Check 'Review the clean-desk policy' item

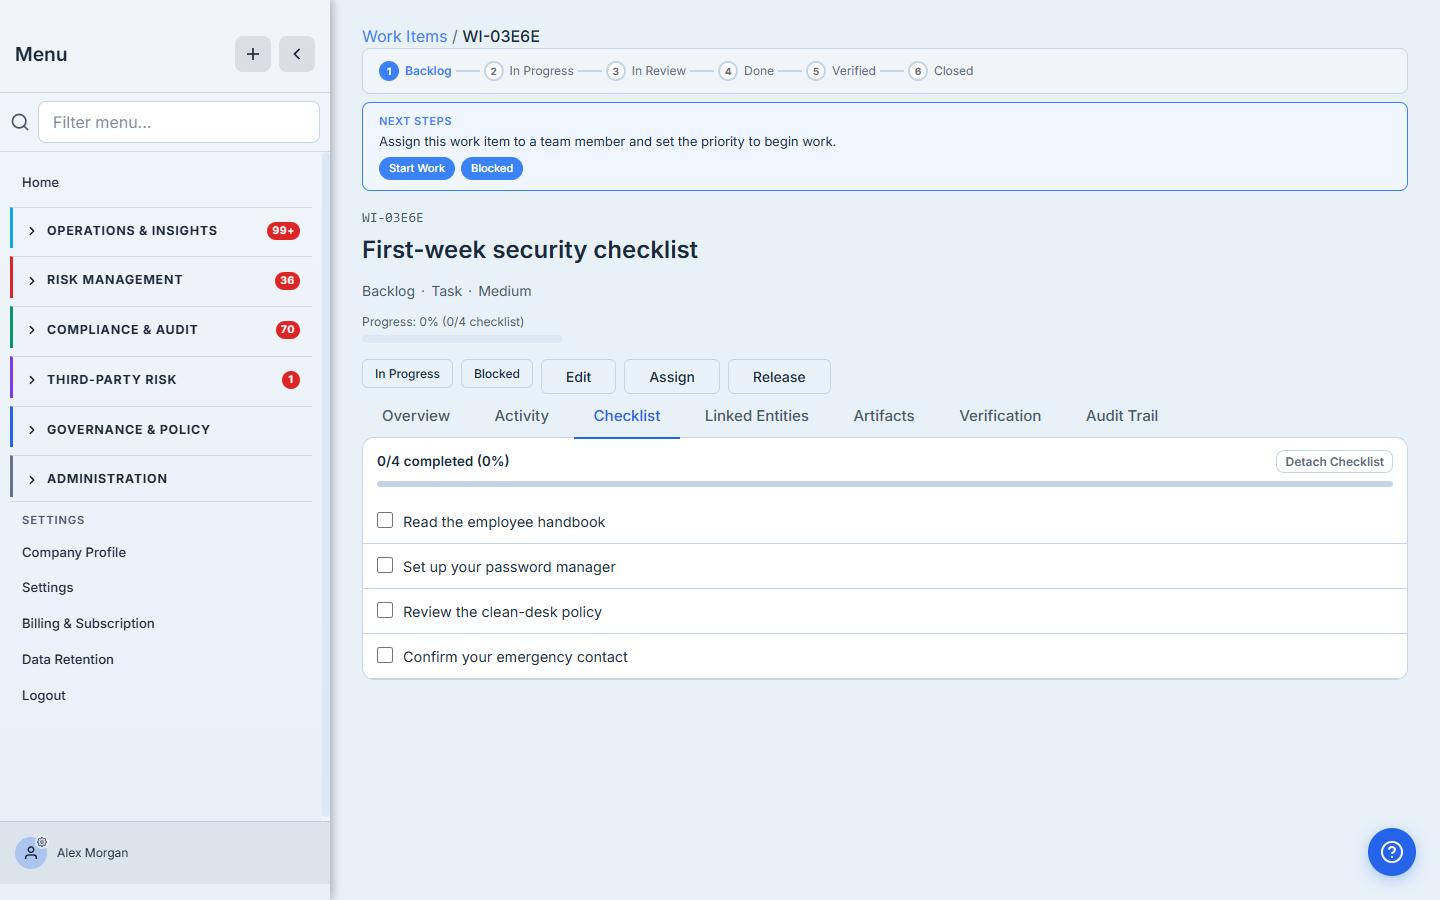point(385,610)
